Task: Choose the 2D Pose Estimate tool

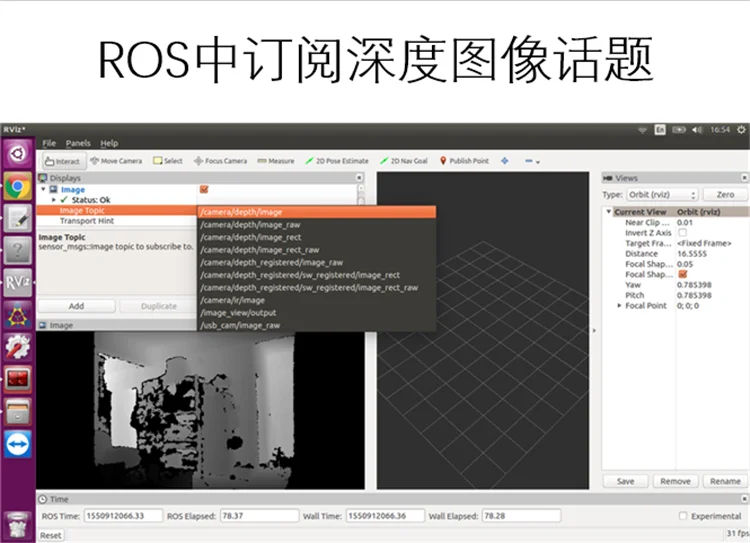Action: coord(337,161)
